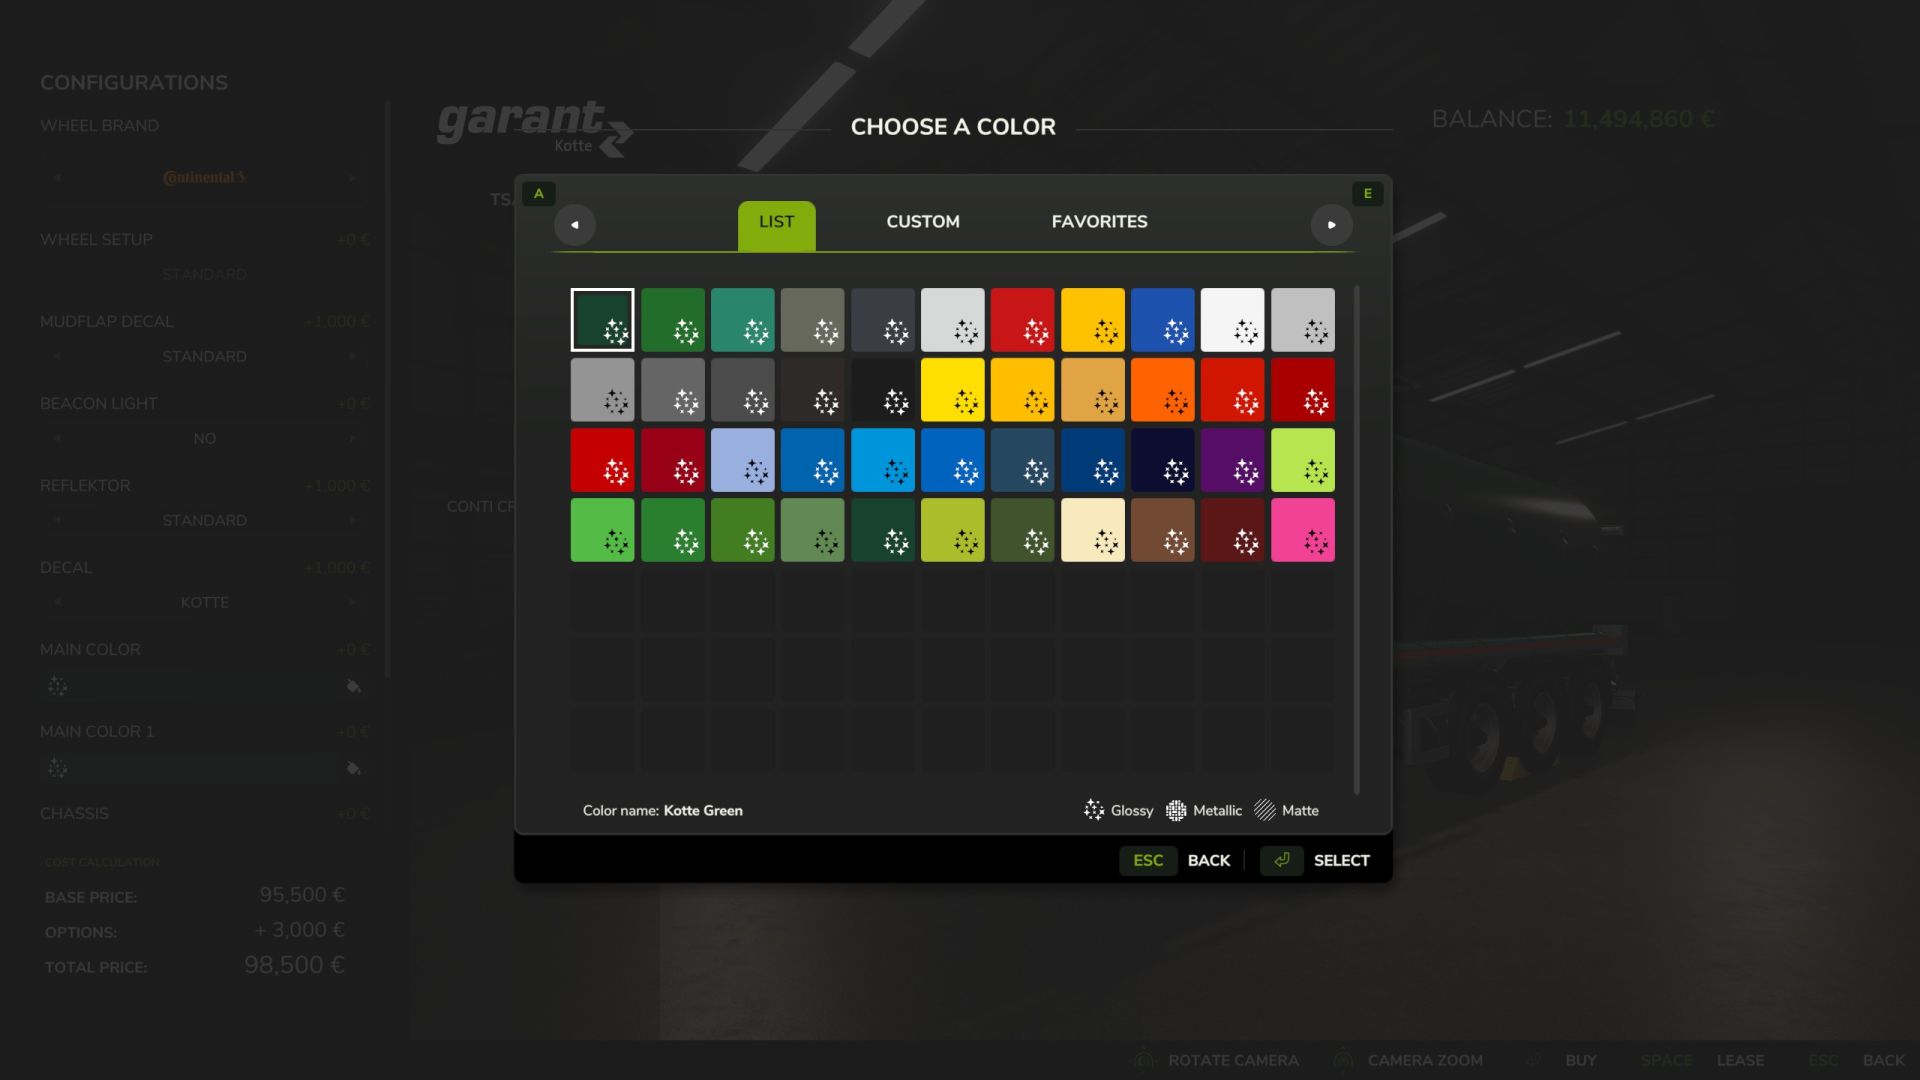Image resolution: width=1920 pixels, height=1080 pixels.
Task: Click the Matte material legend icon
Action: (1265, 810)
